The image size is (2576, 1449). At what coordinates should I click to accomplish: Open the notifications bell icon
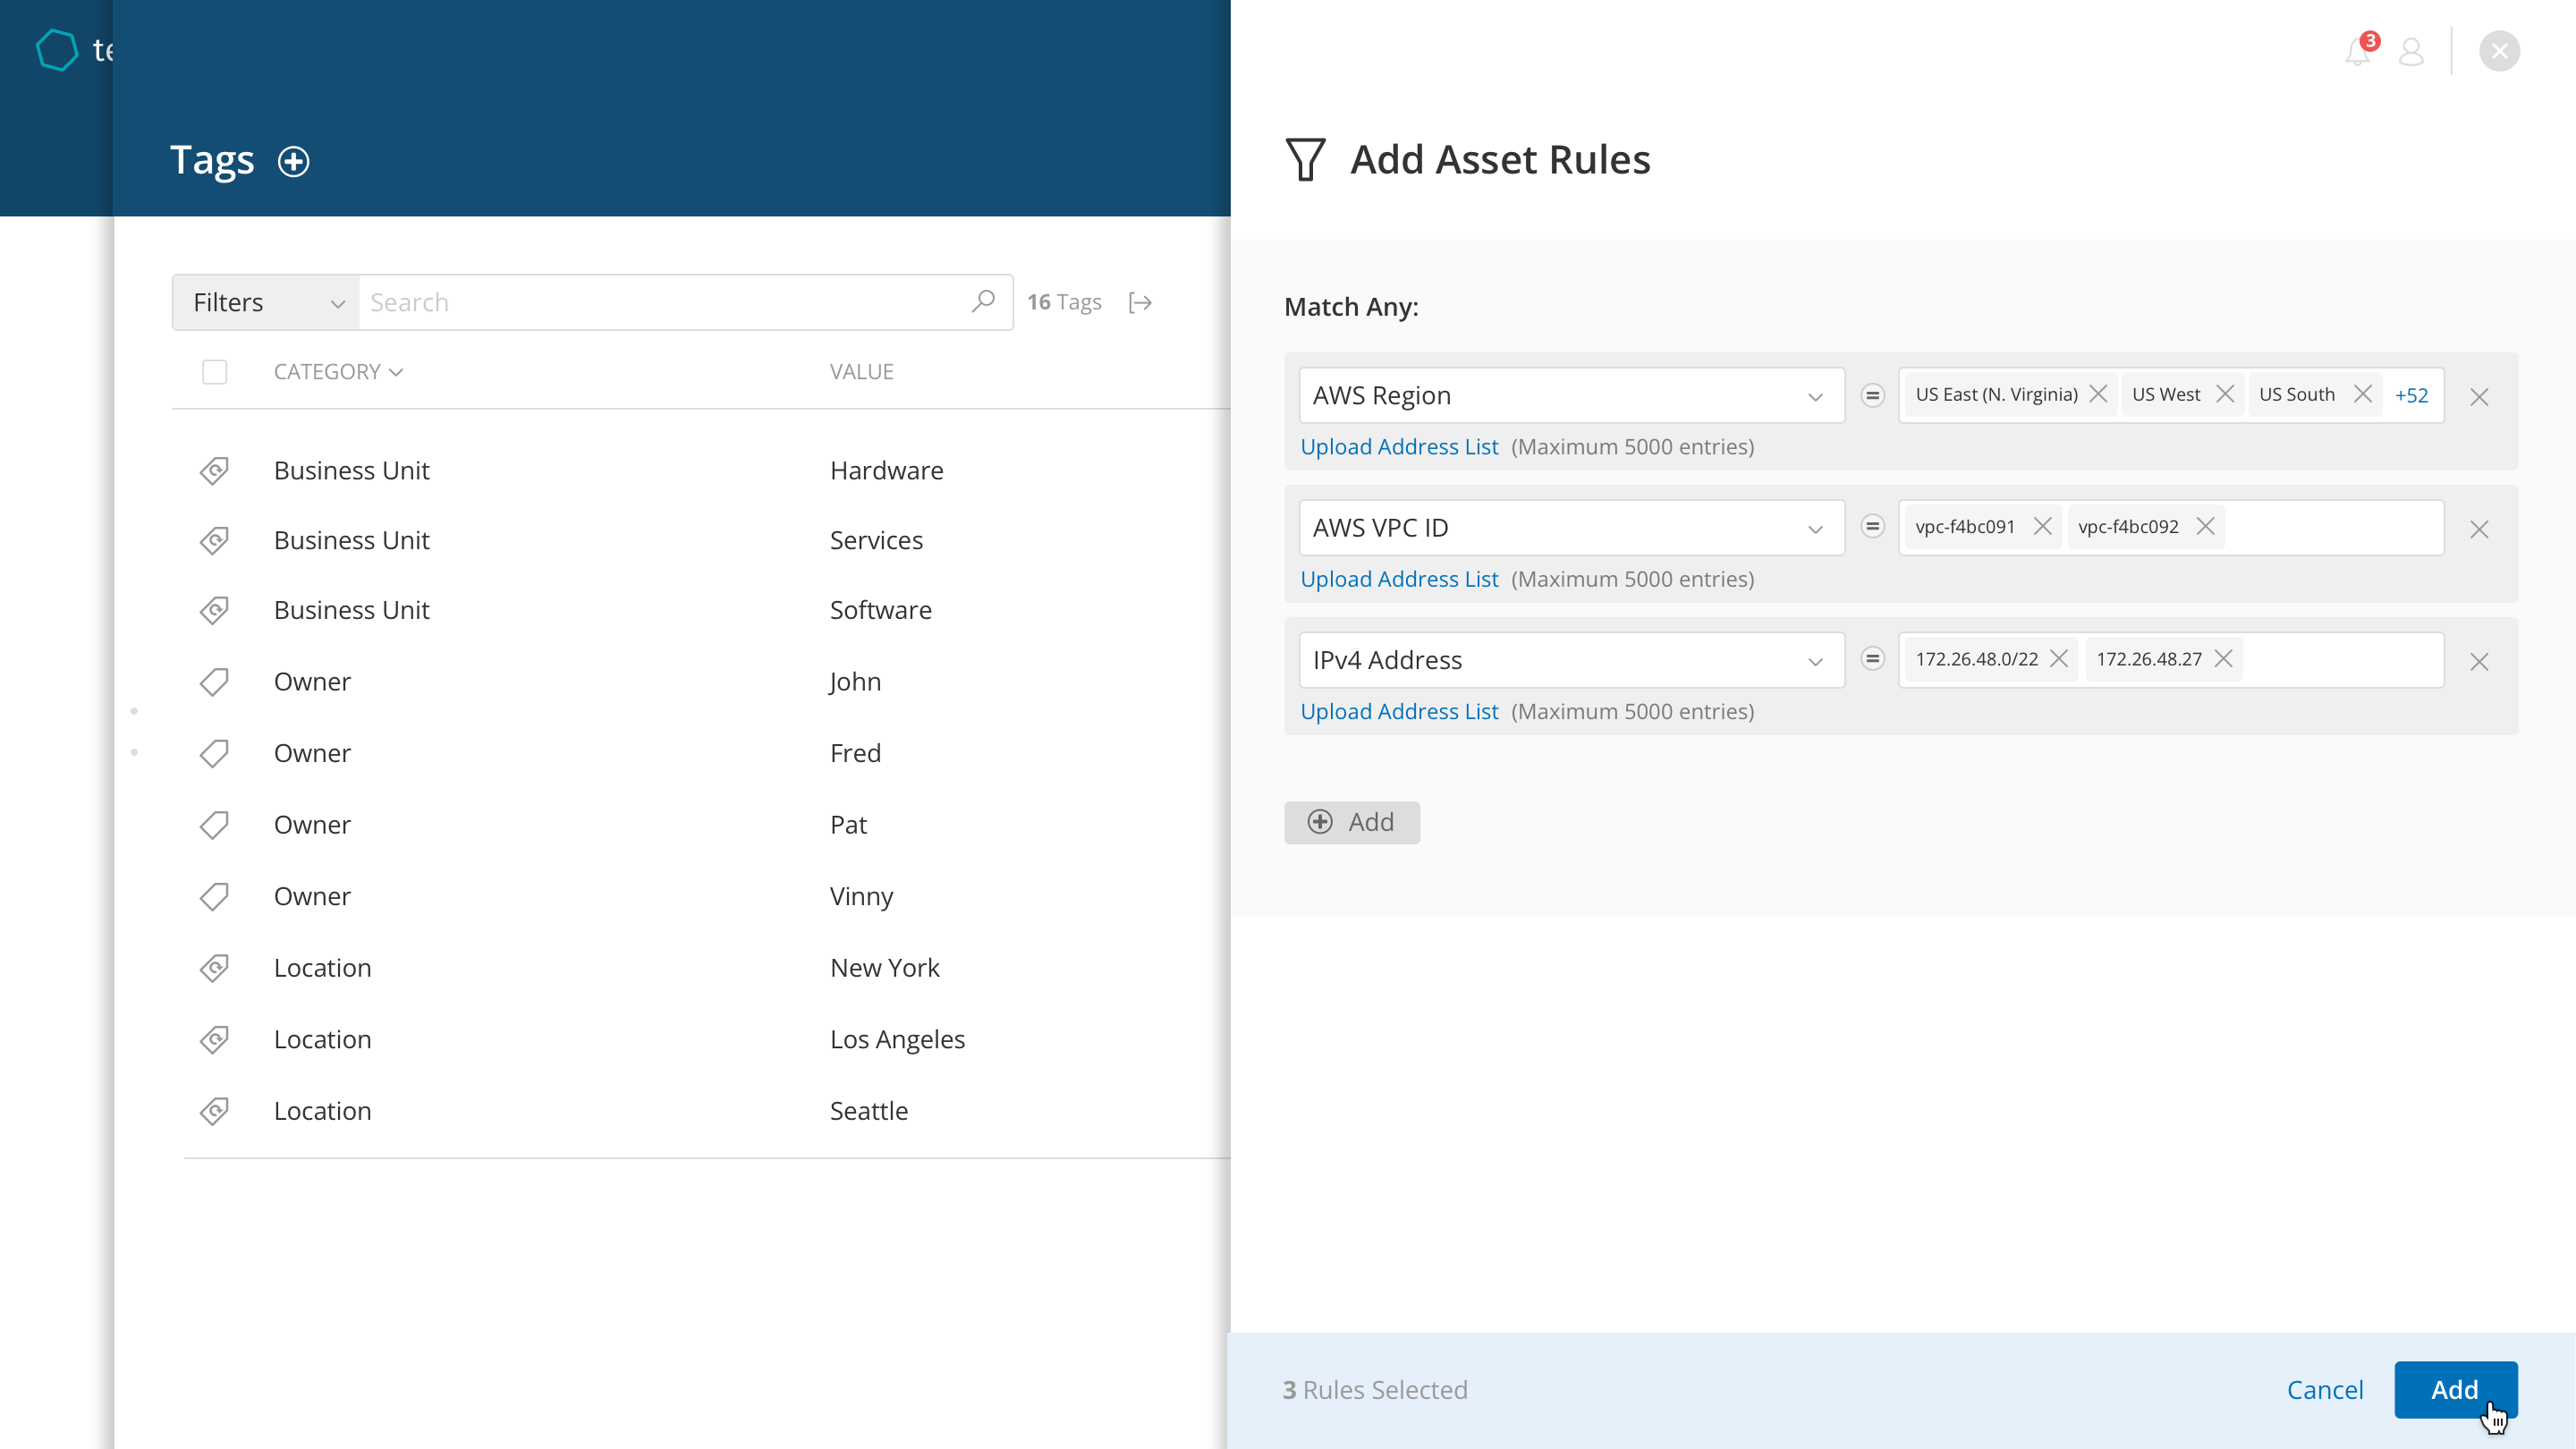pos(2357,52)
